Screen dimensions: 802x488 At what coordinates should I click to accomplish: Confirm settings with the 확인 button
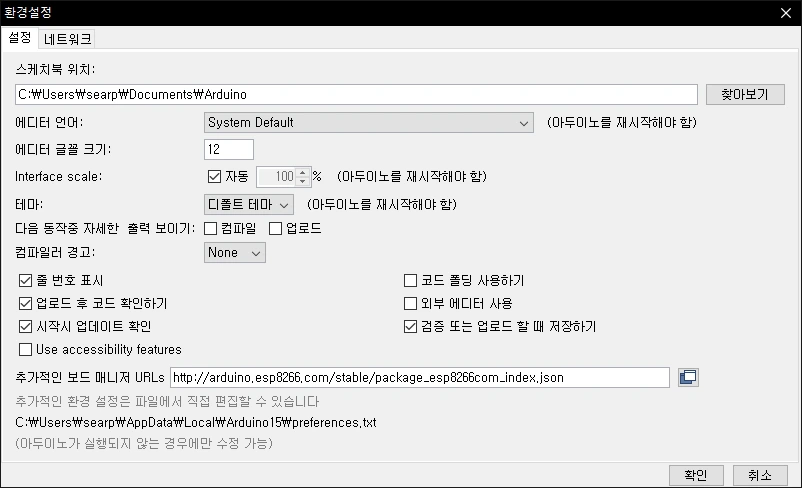click(x=696, y=475)
